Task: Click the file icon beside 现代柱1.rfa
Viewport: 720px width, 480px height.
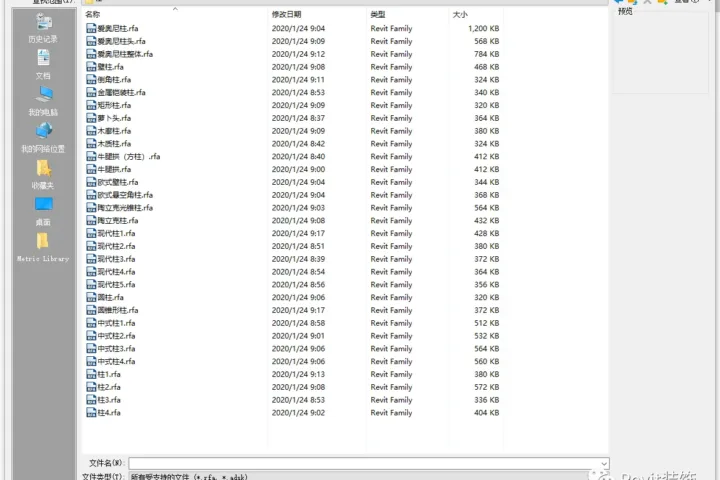Action: coord(91,233)
